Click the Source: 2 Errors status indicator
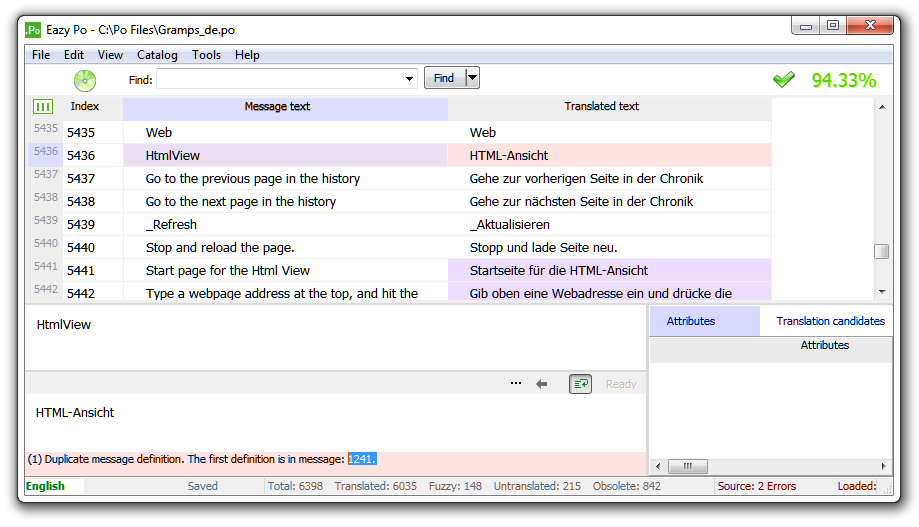Viewport: 919px width, 527px height. pyautogui.click(x=756, y=486)
